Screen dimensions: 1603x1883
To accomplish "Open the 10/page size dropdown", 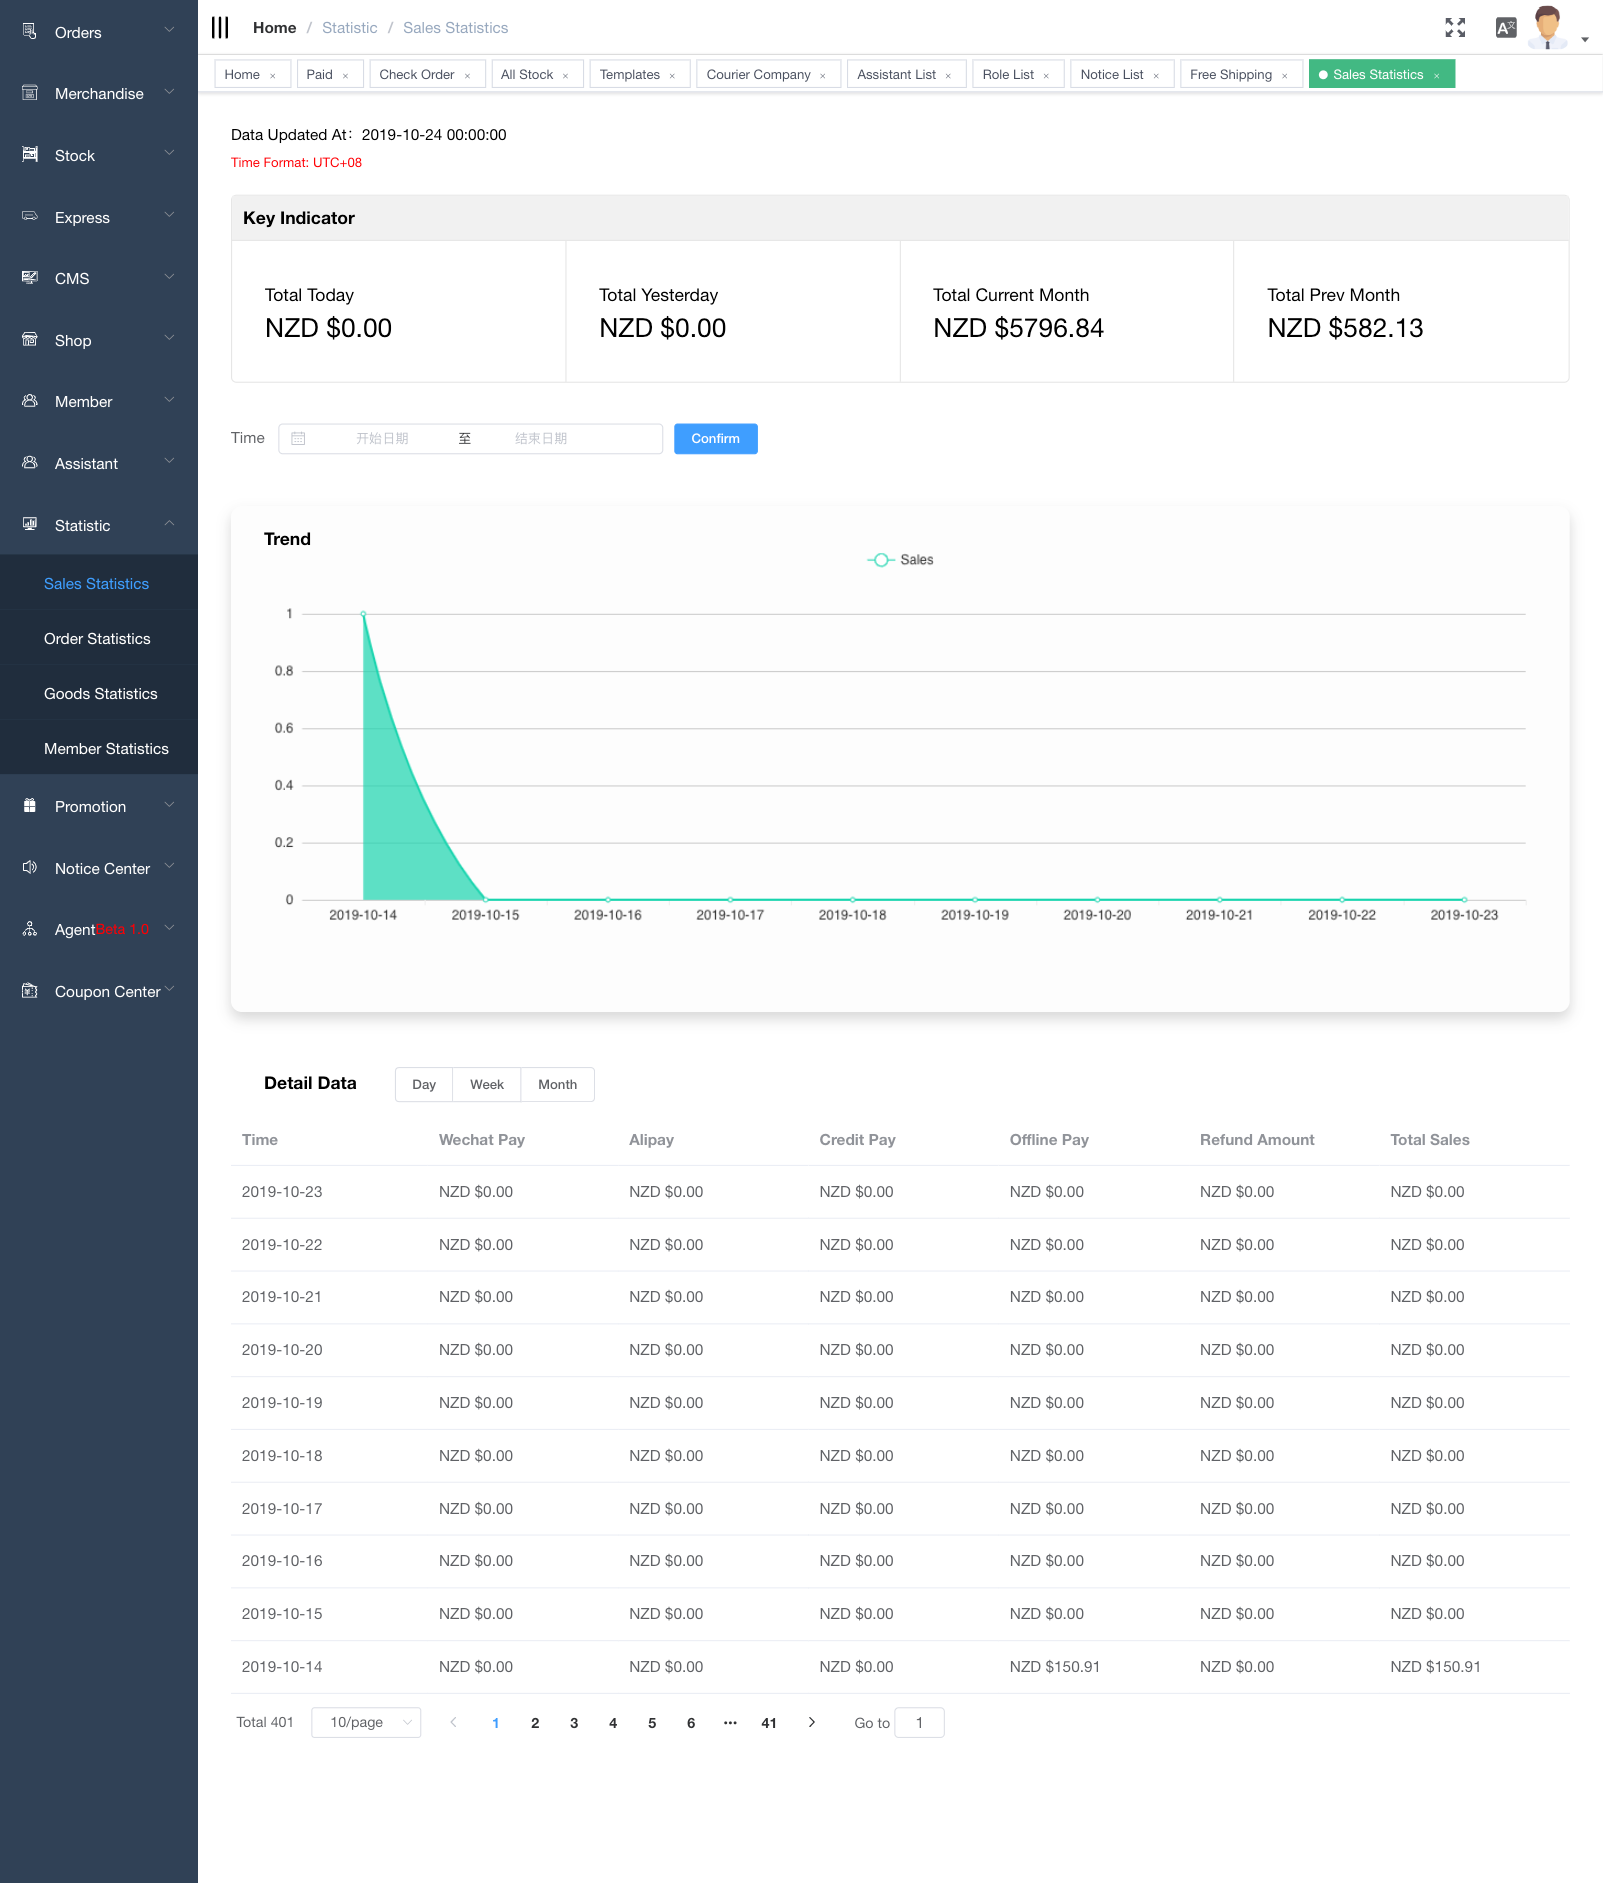I will [366, 1722].
